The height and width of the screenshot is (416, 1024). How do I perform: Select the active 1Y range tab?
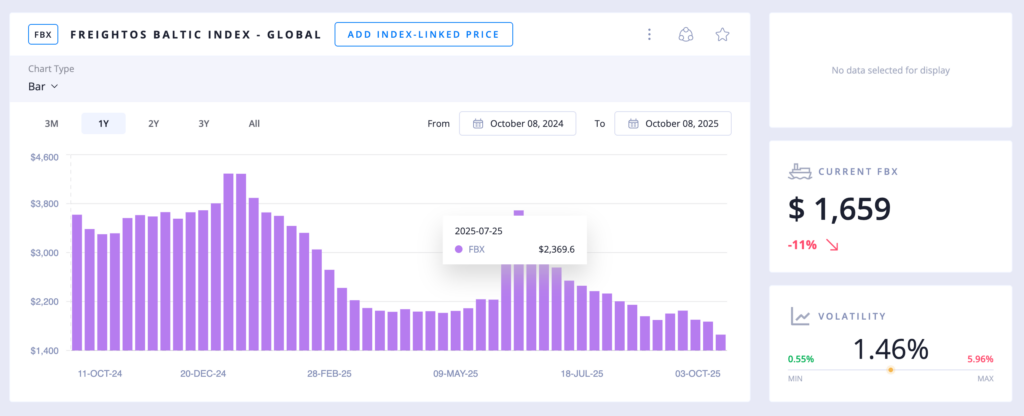click(103, 124)
